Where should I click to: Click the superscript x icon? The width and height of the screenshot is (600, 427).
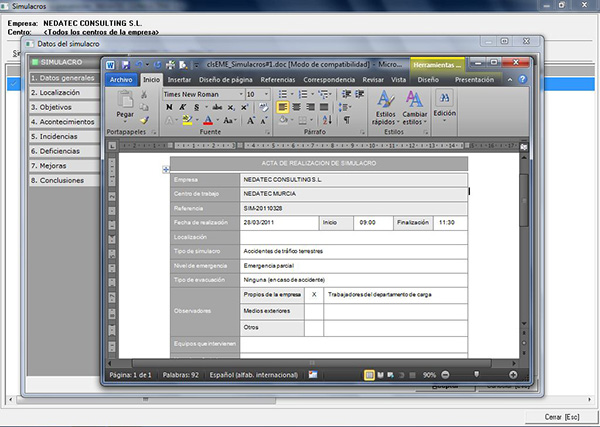tap(245, 108)
